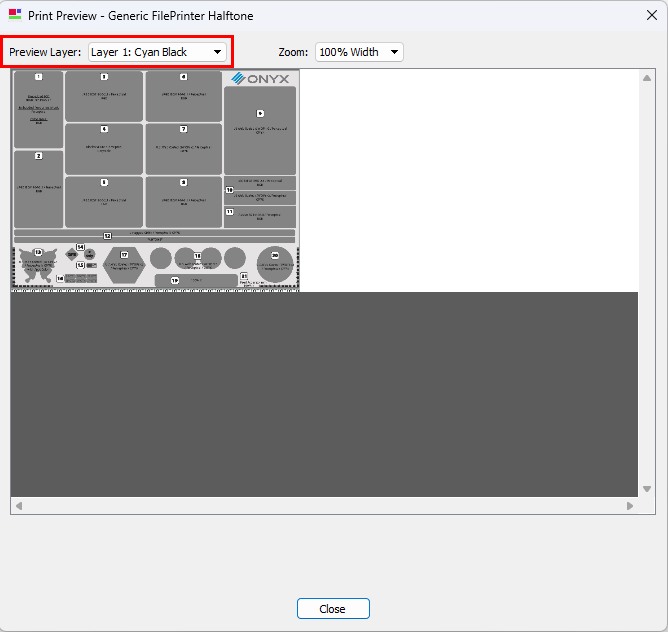Close the Print Preview window with X

[651, 15]
